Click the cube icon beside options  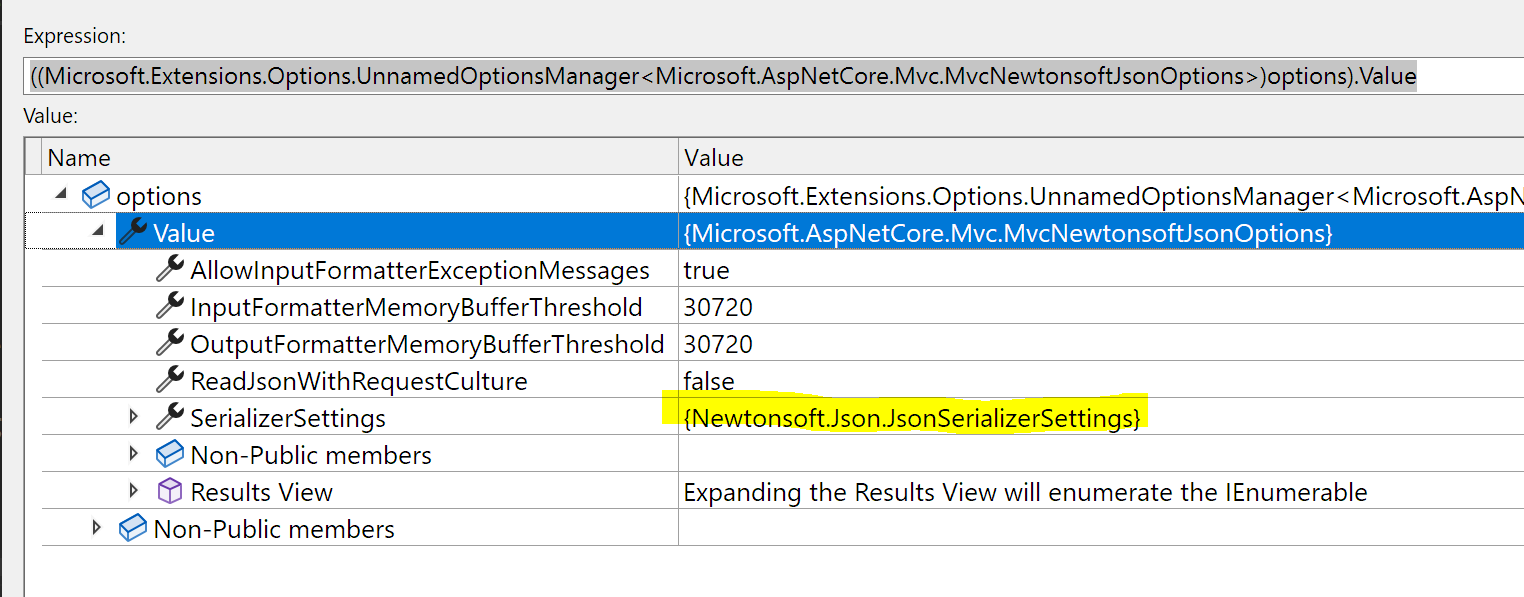point(95,195)
